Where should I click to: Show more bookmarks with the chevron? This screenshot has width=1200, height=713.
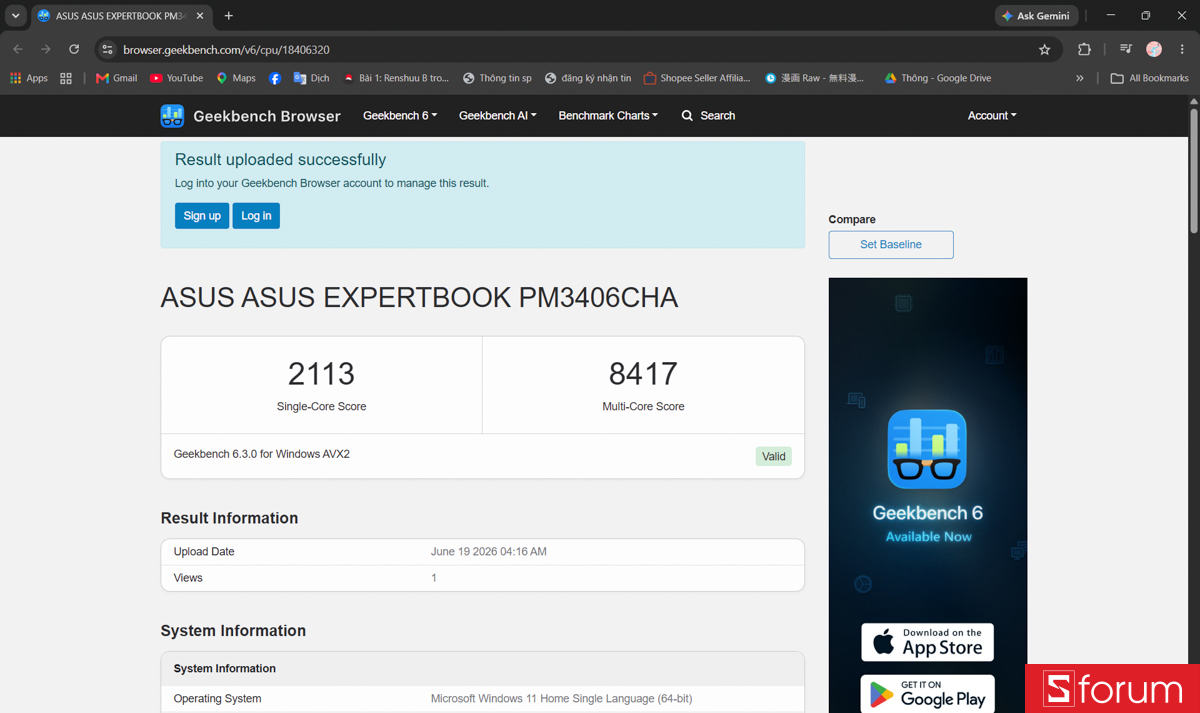[x=1080, y=78]
